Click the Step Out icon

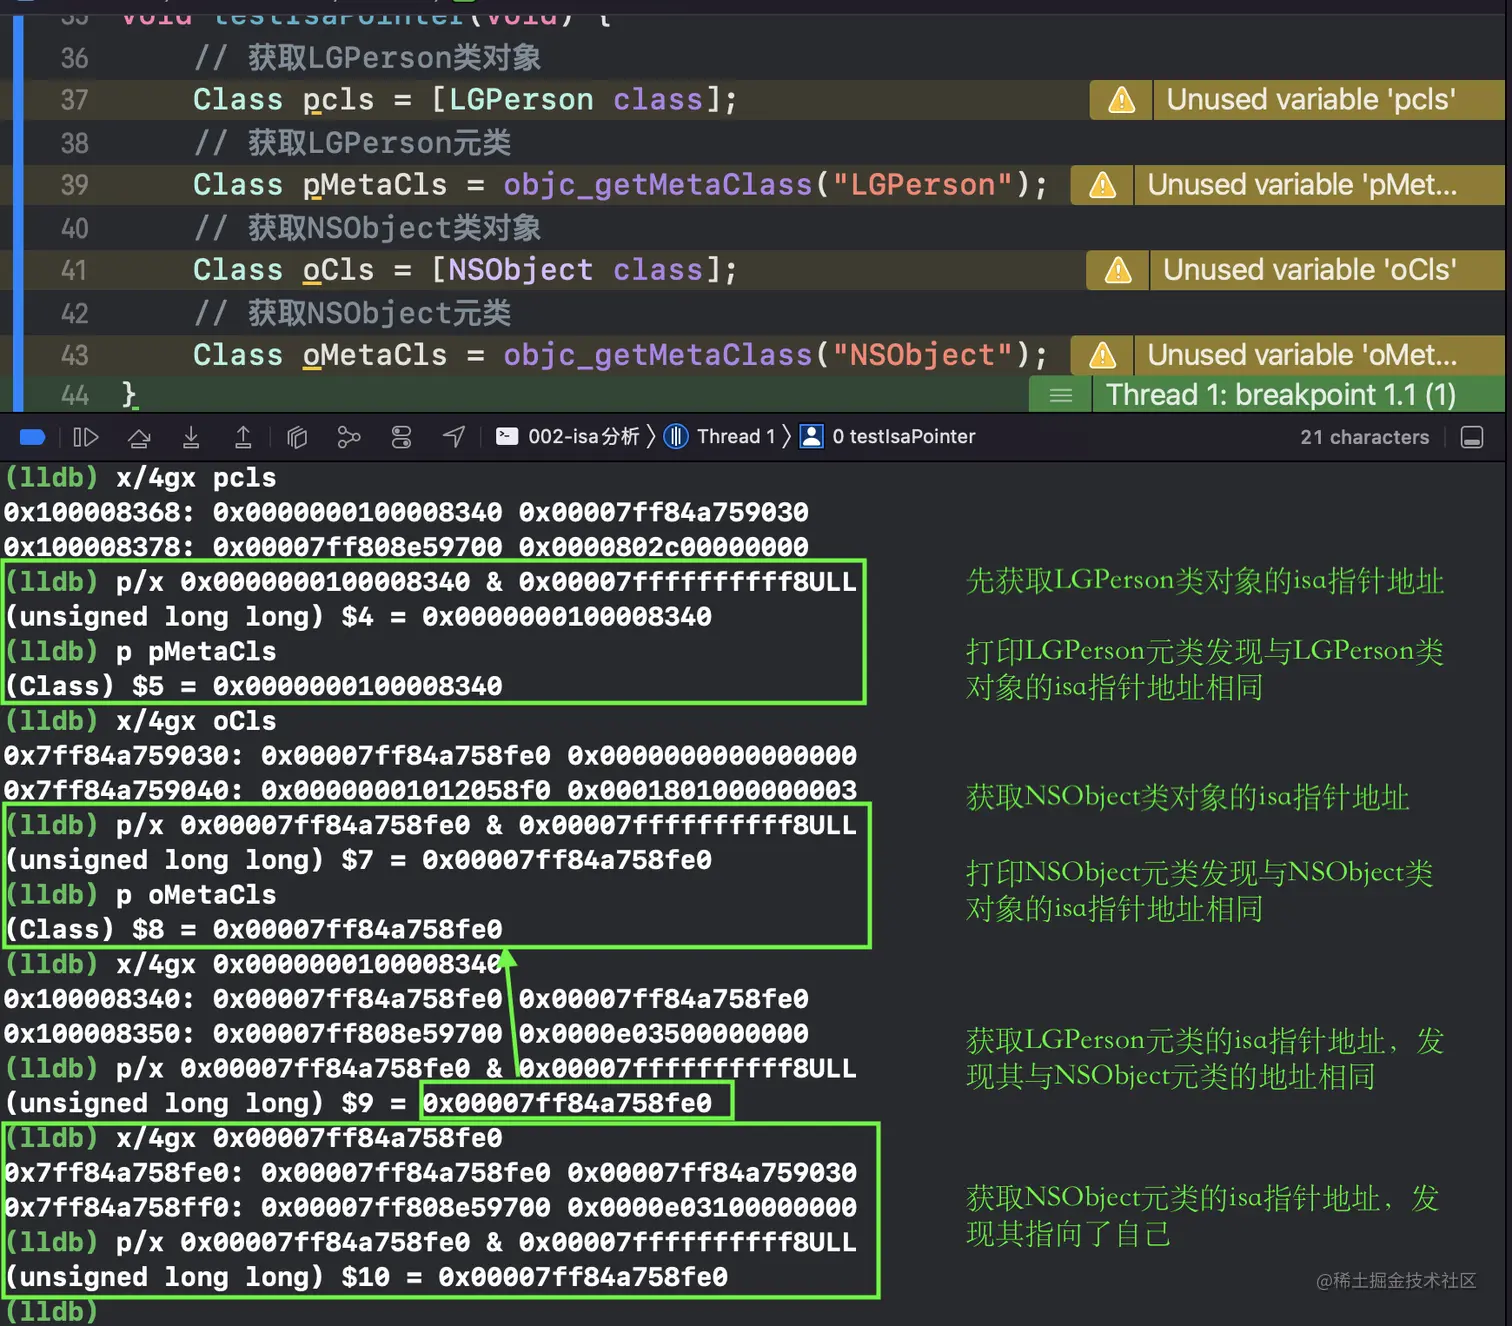pyautogui.click(x=243, y=437)
